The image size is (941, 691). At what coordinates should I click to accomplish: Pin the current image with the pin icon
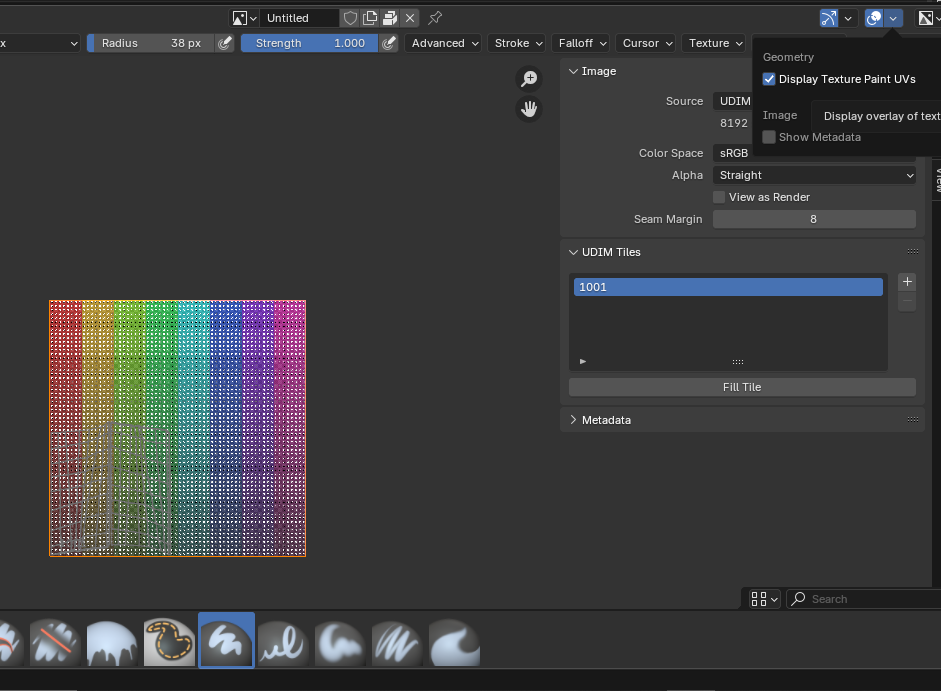click(435, 18)
